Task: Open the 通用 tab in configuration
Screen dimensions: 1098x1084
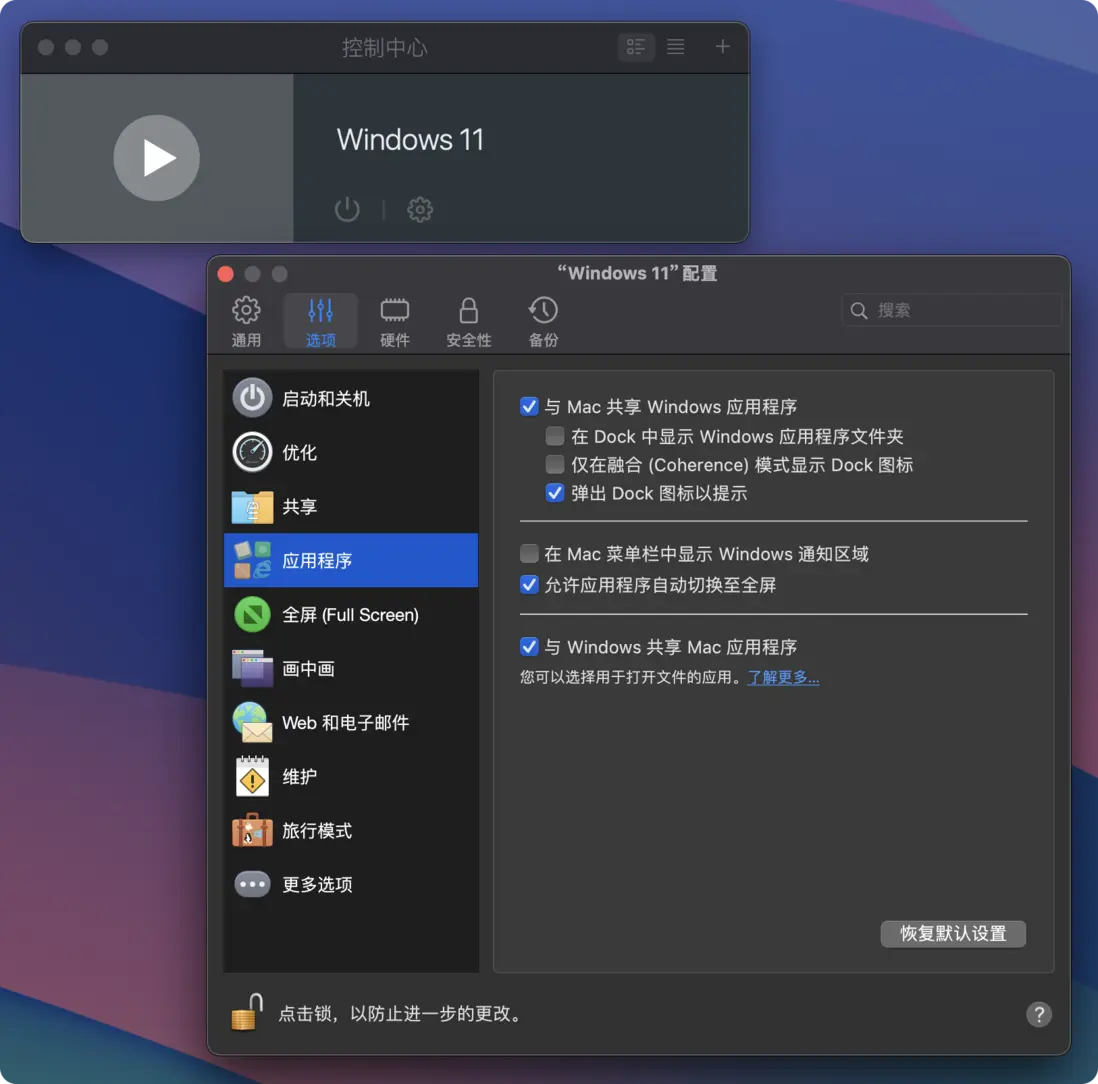Action: (246, 321)
